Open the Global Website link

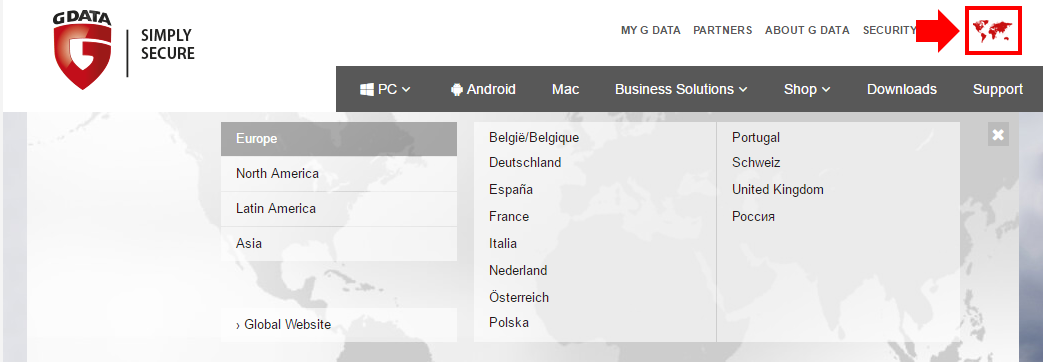[339, 325]
